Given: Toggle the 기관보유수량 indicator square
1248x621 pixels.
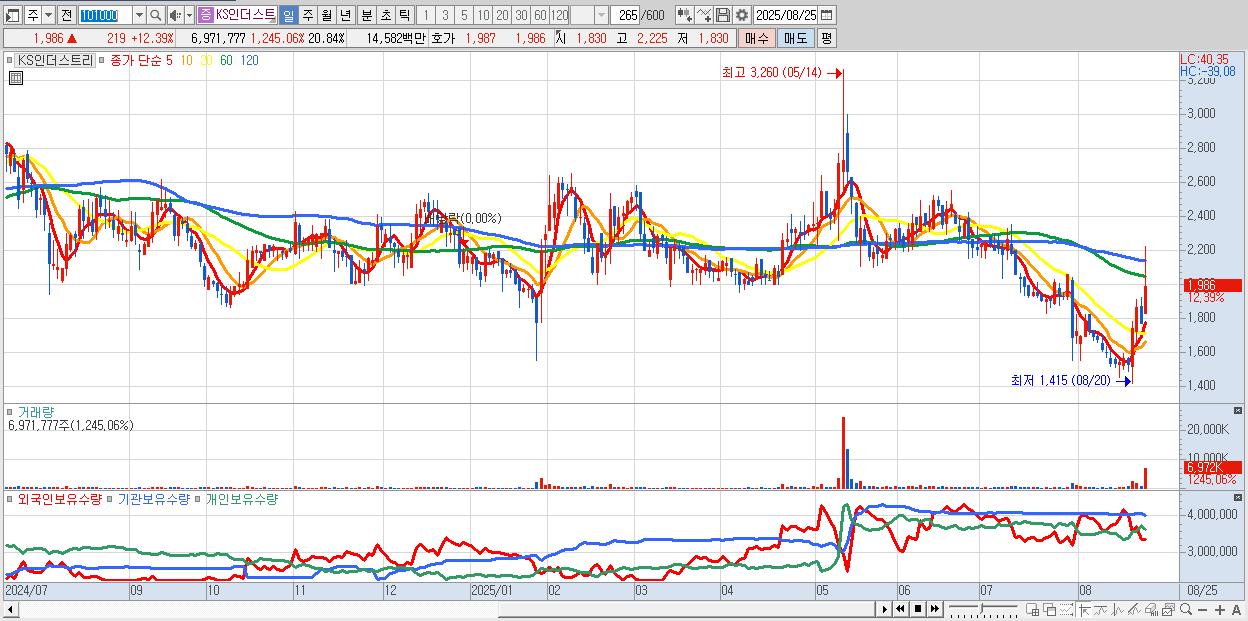Looking at the screenshot, I should [111, 499].
